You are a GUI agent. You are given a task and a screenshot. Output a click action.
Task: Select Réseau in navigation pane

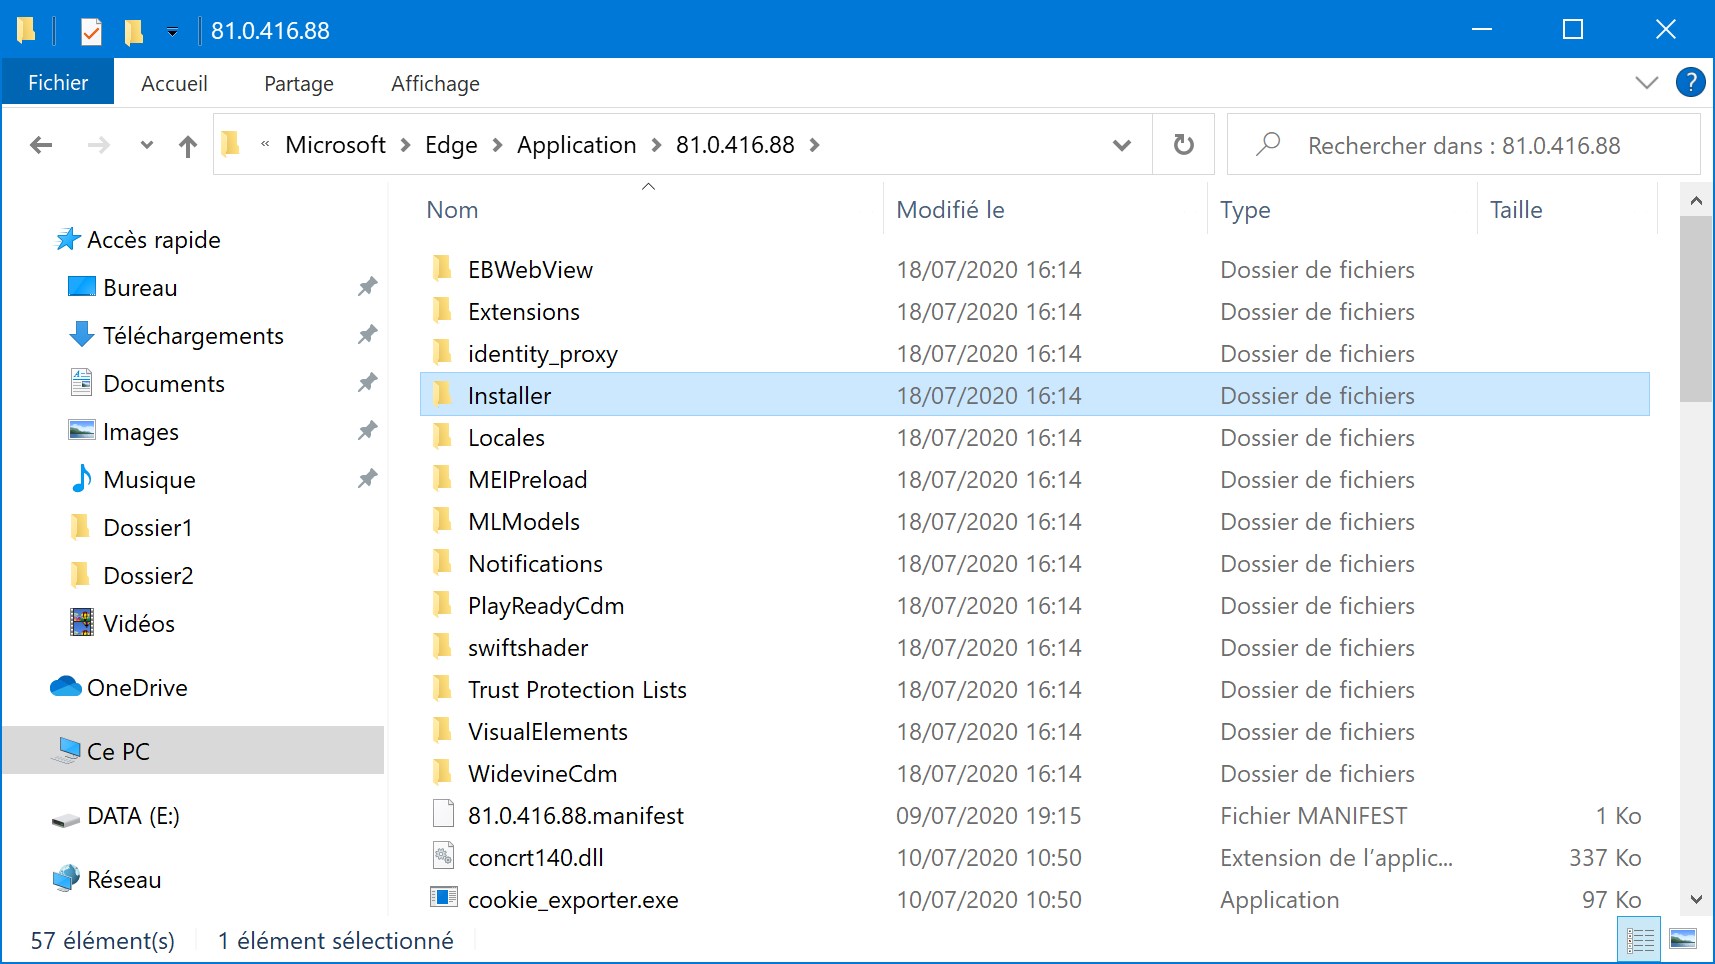[x=106, y=880]
